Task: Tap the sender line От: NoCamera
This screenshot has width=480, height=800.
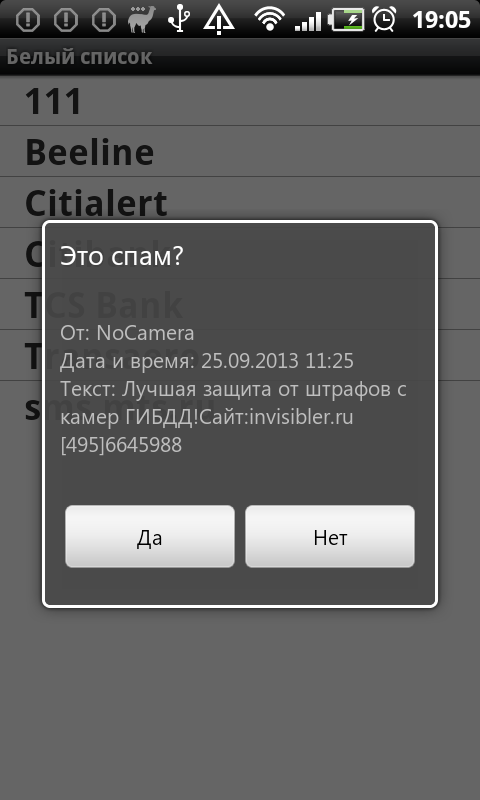Action: 127,333
